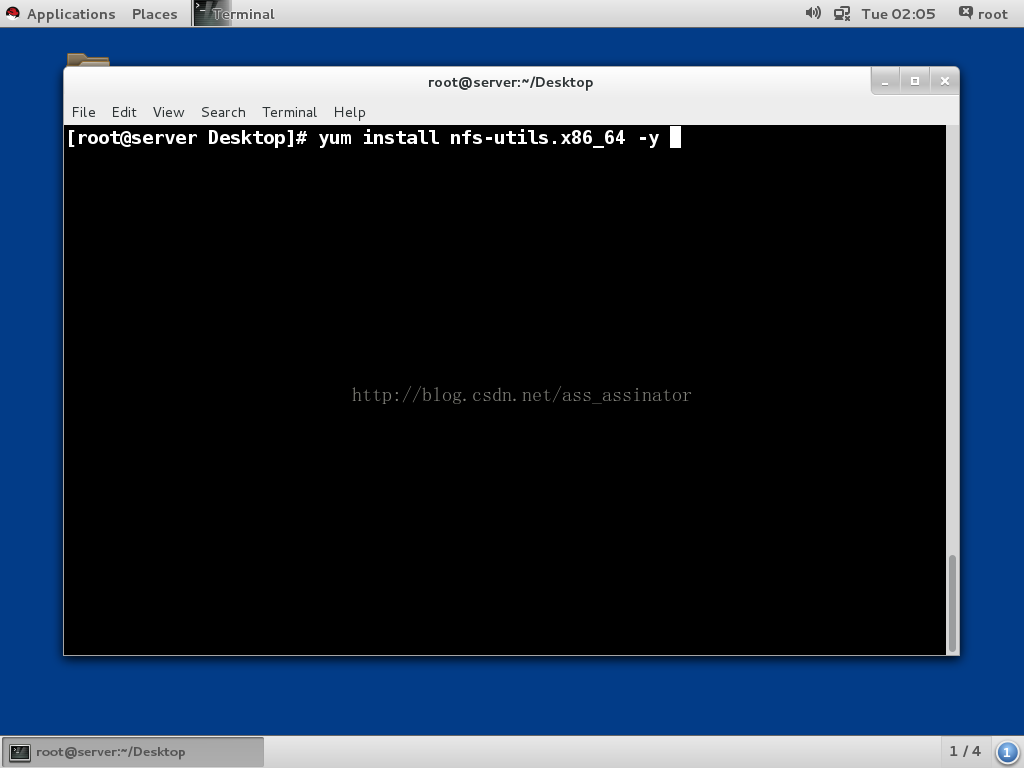Select root@server:~/Desktop taskbar button
This screenshot has width=1024, height=768.
pyautogui.click(x=133, y=752)
